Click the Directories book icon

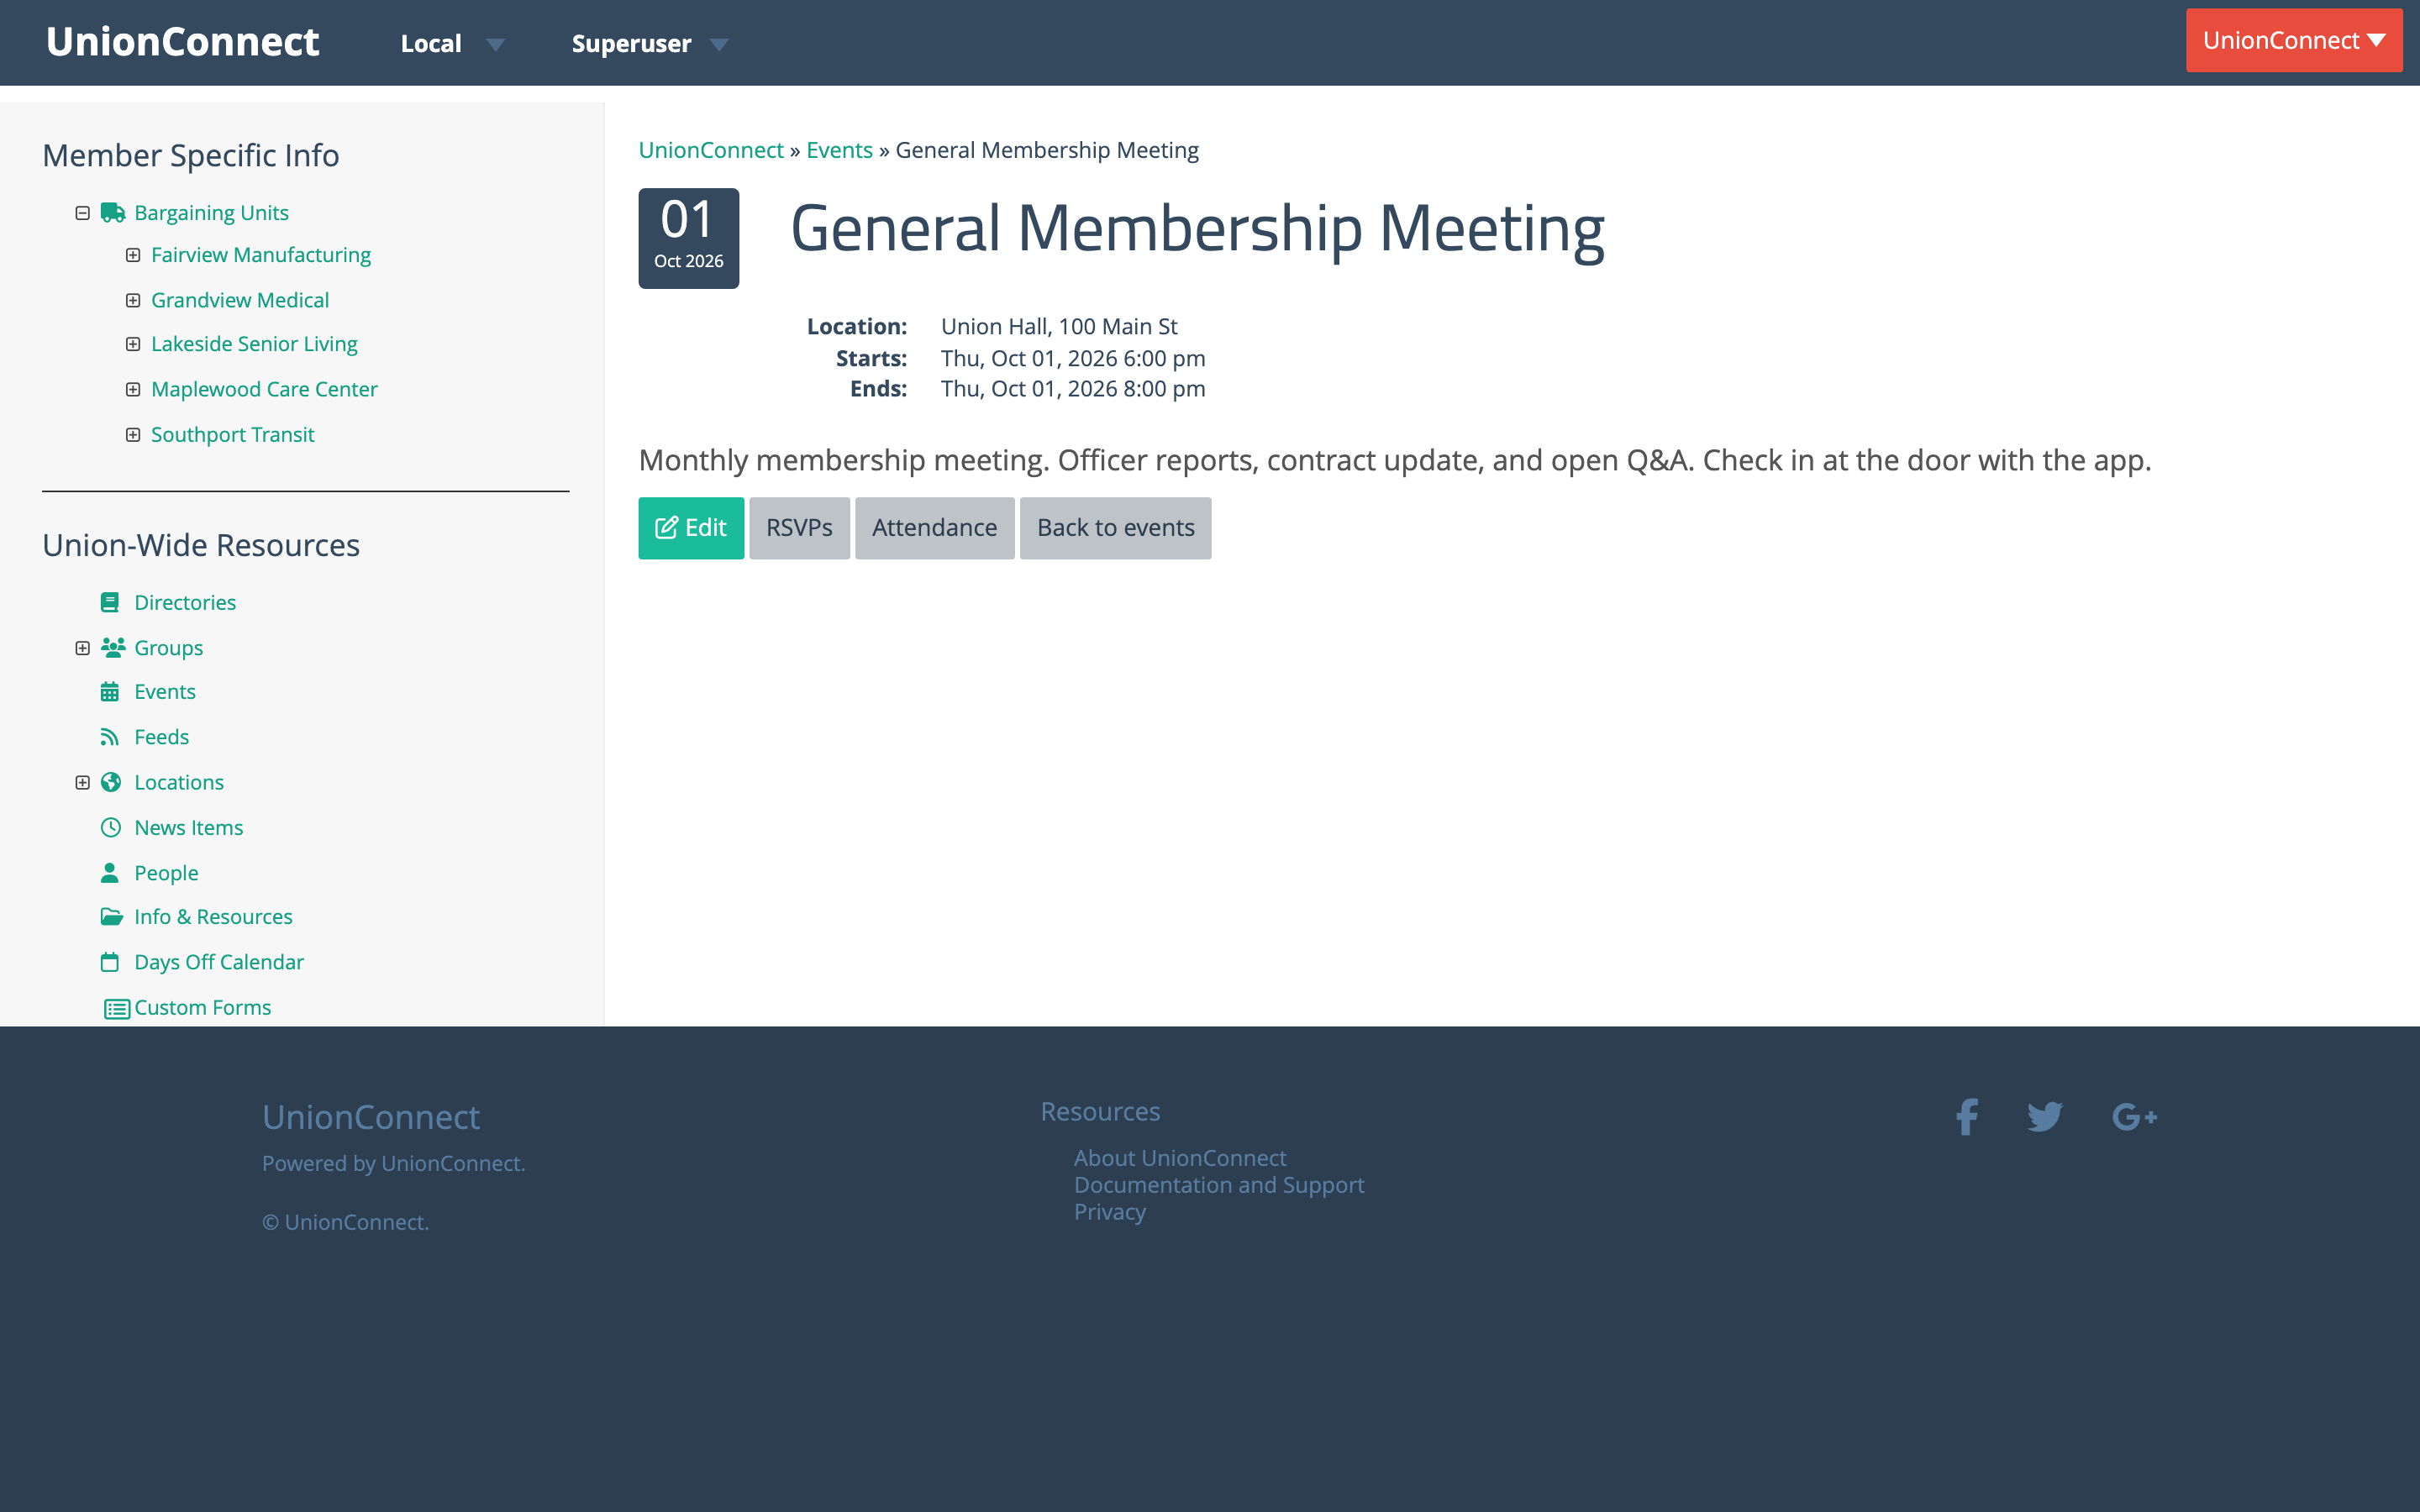pos(110,602)
